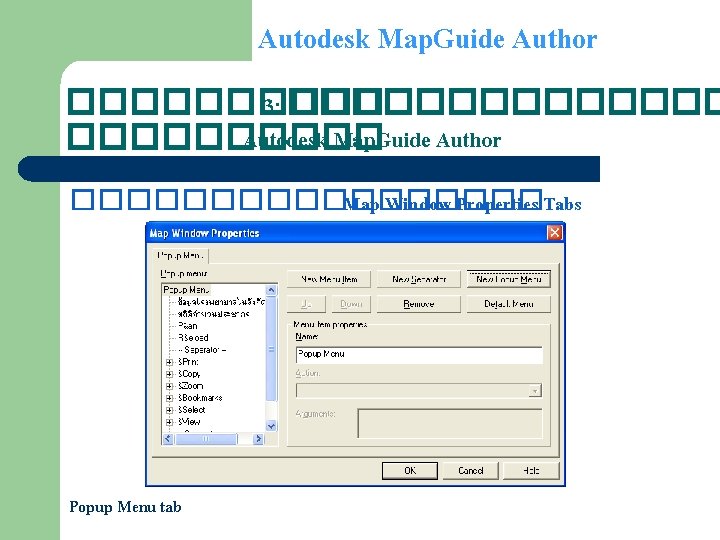Screen dimensions: 720x540
Task: Select the Reload item in the tree
Action: [193, 338]
